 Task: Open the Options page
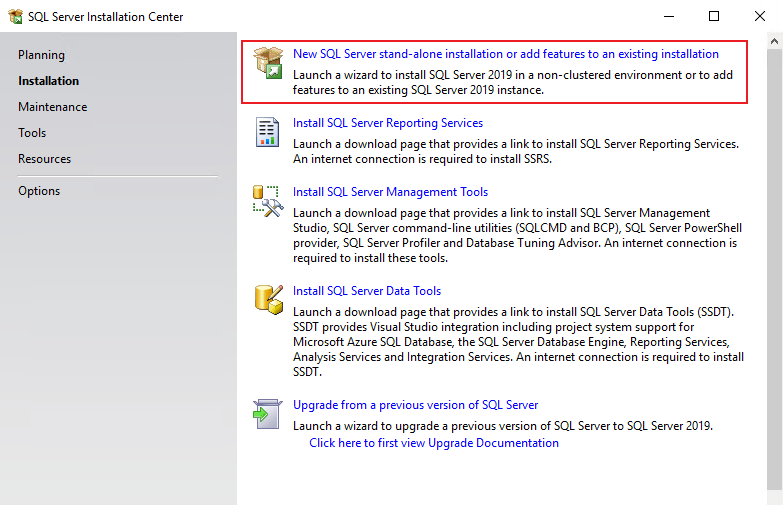pyautogui.click(x=39, y=191)
